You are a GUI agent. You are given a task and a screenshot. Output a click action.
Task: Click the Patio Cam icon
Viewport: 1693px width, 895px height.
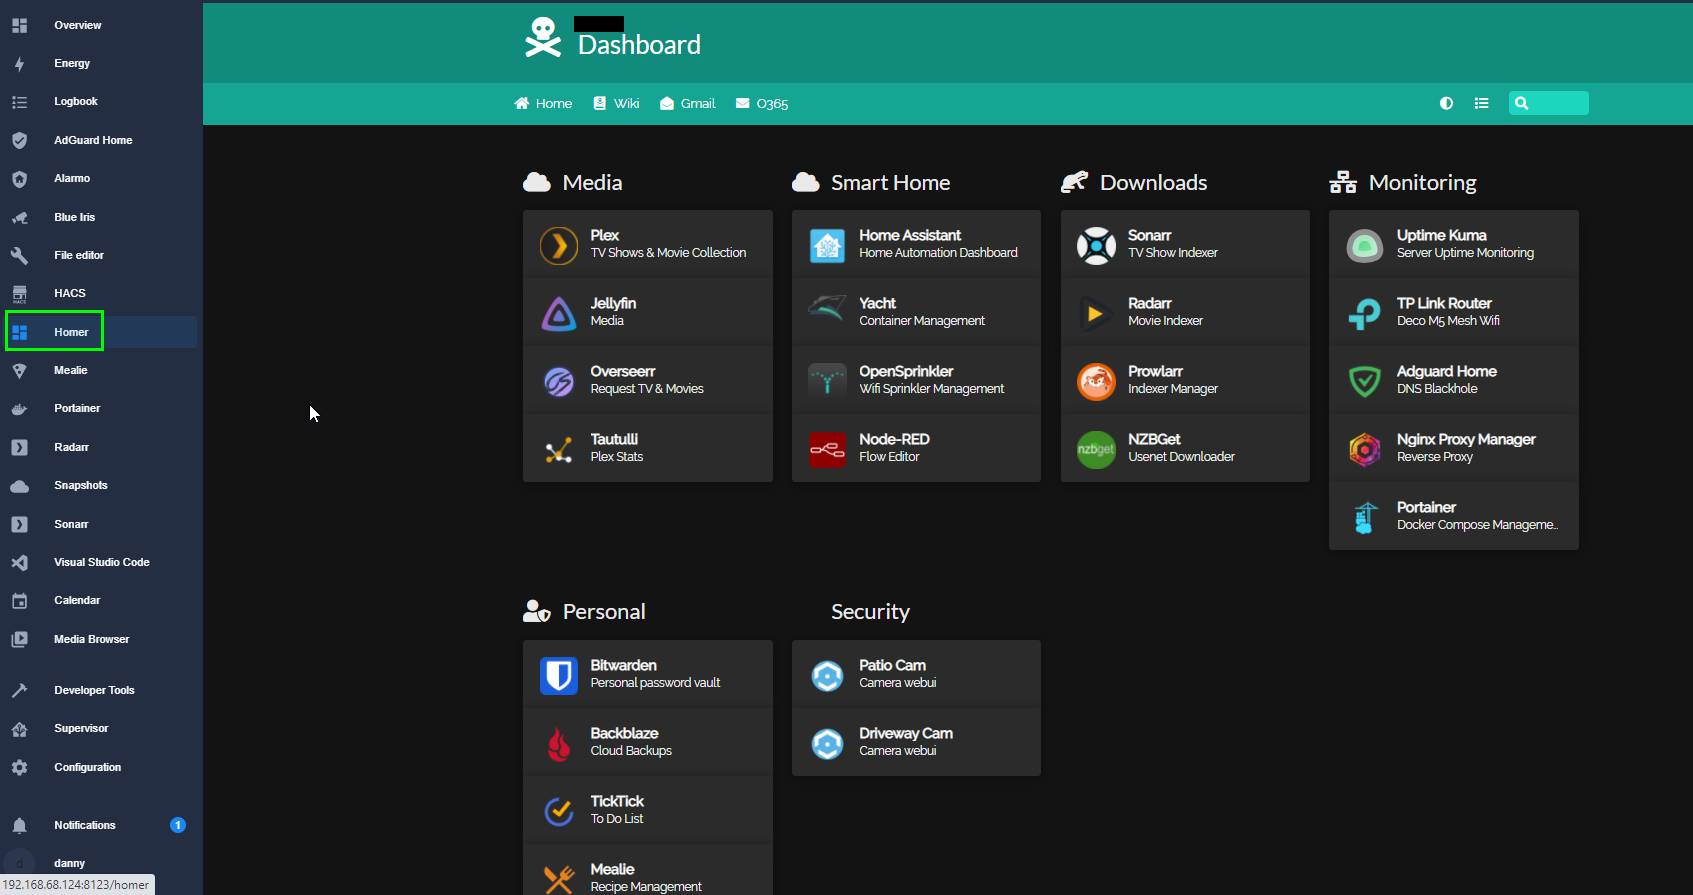tap(827, 675)
